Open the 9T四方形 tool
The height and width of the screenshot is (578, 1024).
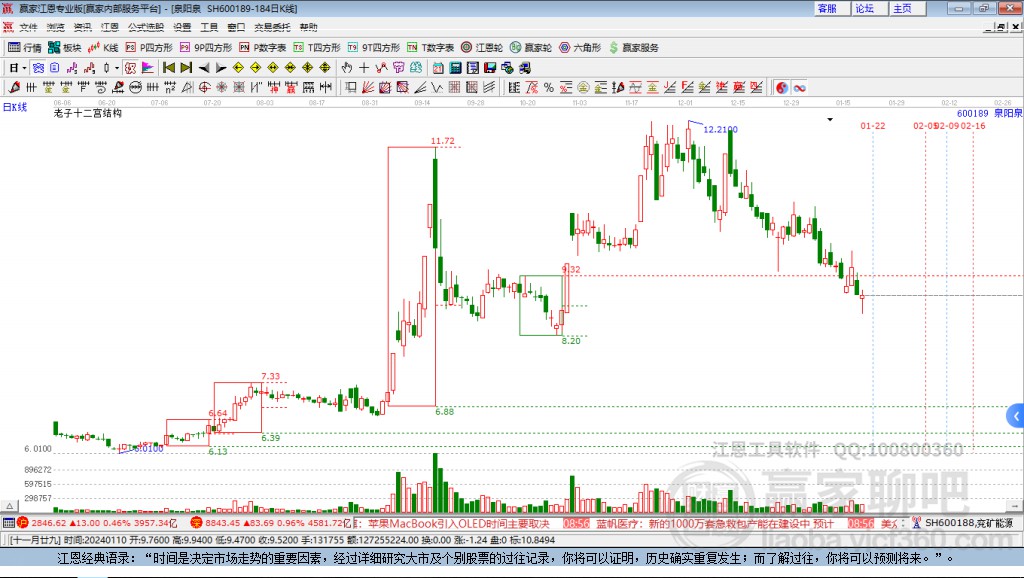tap(374, 48)
